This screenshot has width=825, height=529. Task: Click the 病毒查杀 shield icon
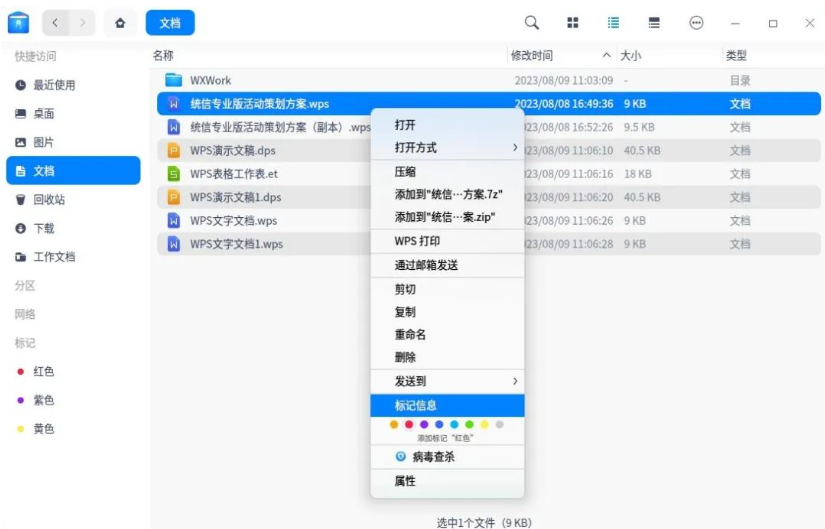400,456
